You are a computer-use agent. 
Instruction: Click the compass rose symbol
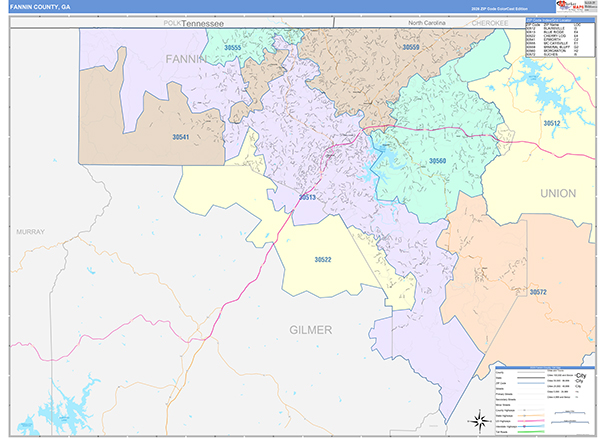pos(479,421)
